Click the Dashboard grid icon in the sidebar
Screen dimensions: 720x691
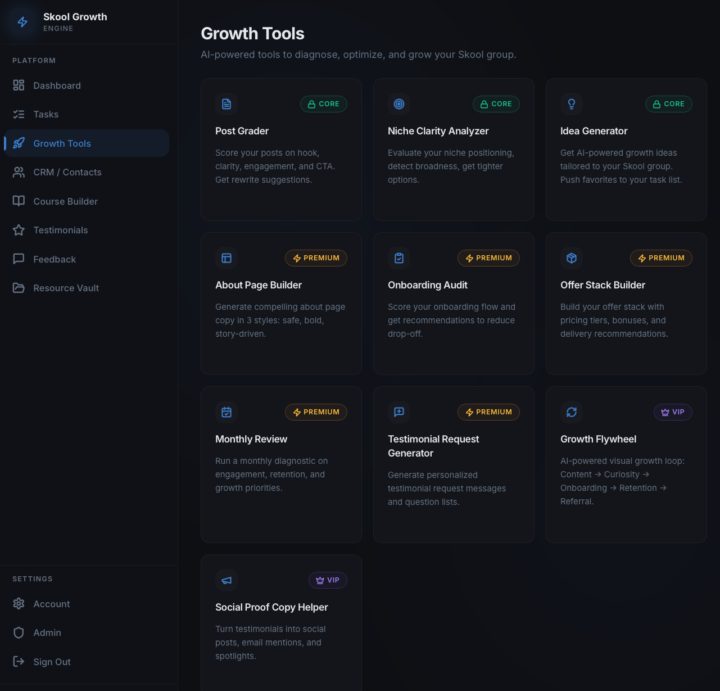18,85
